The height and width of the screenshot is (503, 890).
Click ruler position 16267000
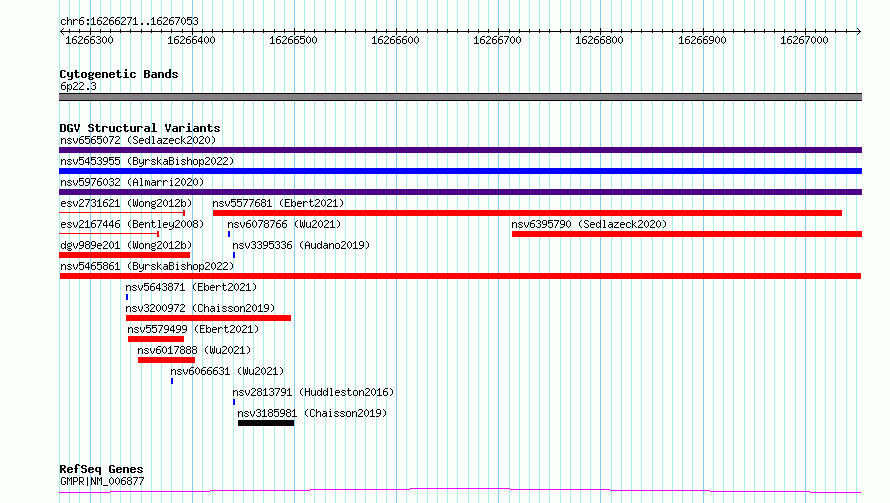click(804, 40)
